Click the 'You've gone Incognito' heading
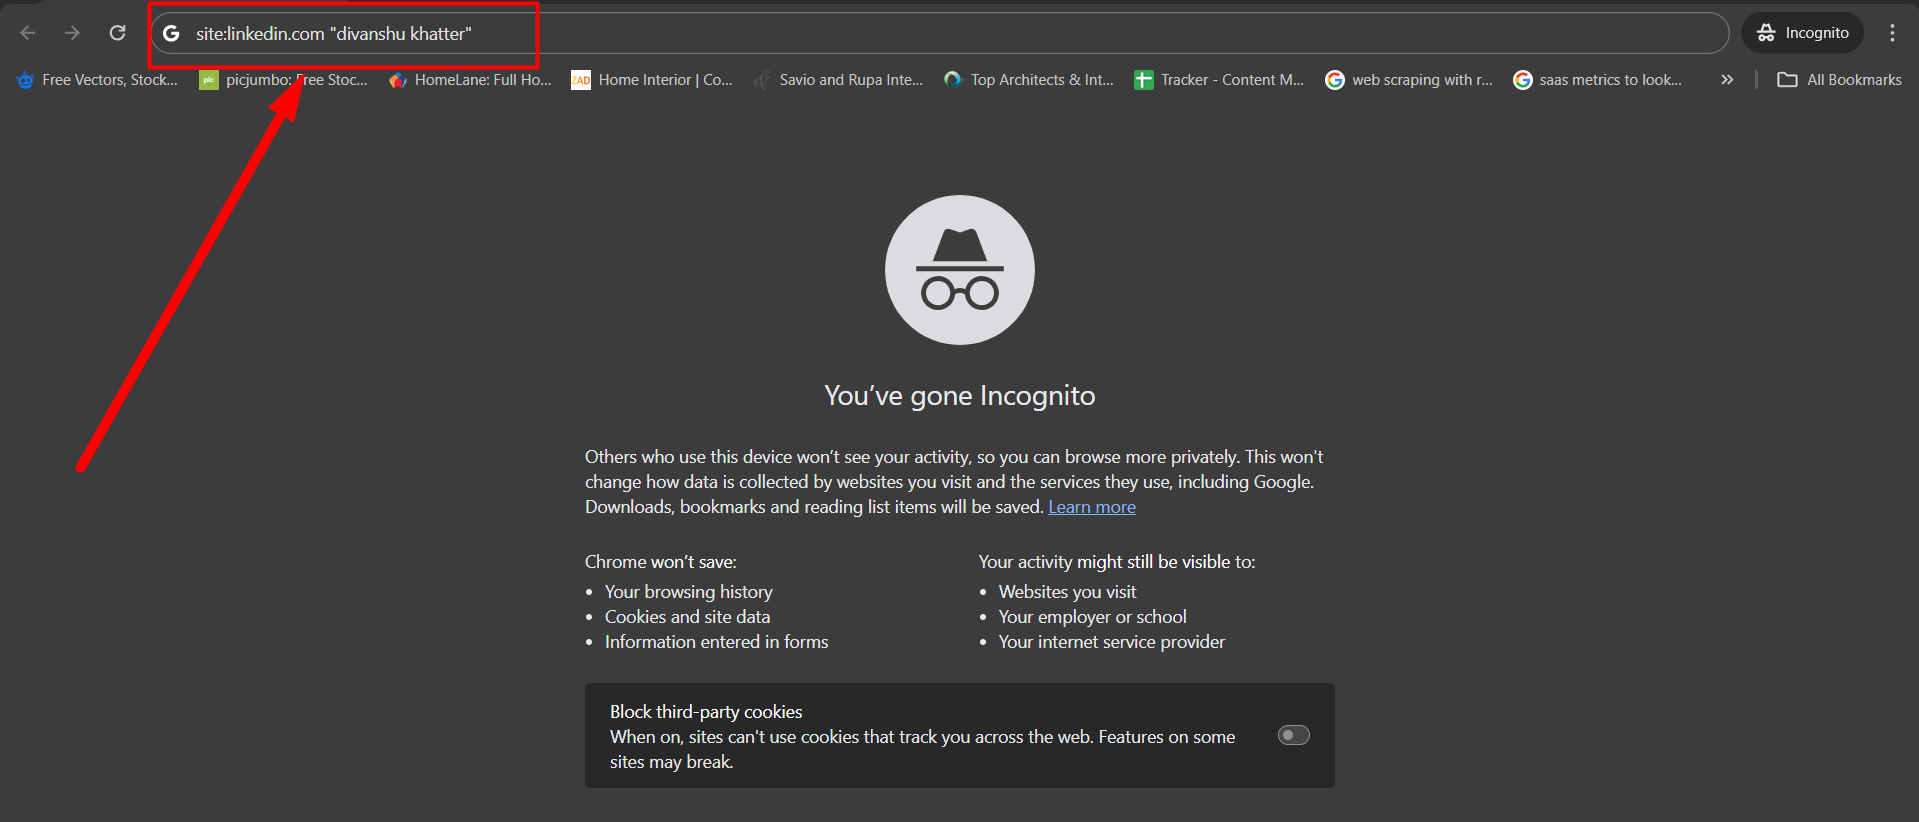The height and width of the screenshot is (822, 1919). [960, 396]
